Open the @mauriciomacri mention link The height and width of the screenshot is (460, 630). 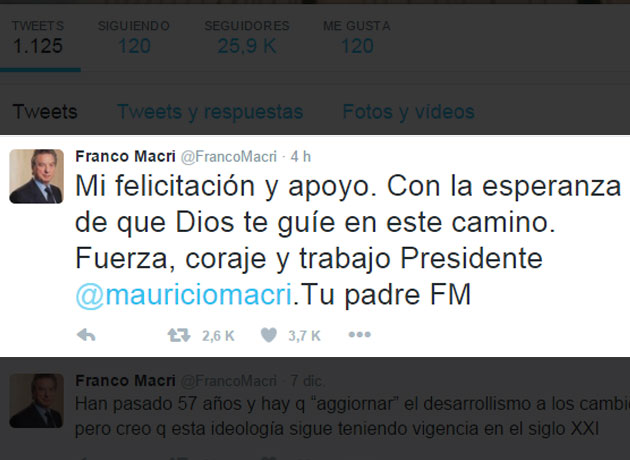[184, 295]
